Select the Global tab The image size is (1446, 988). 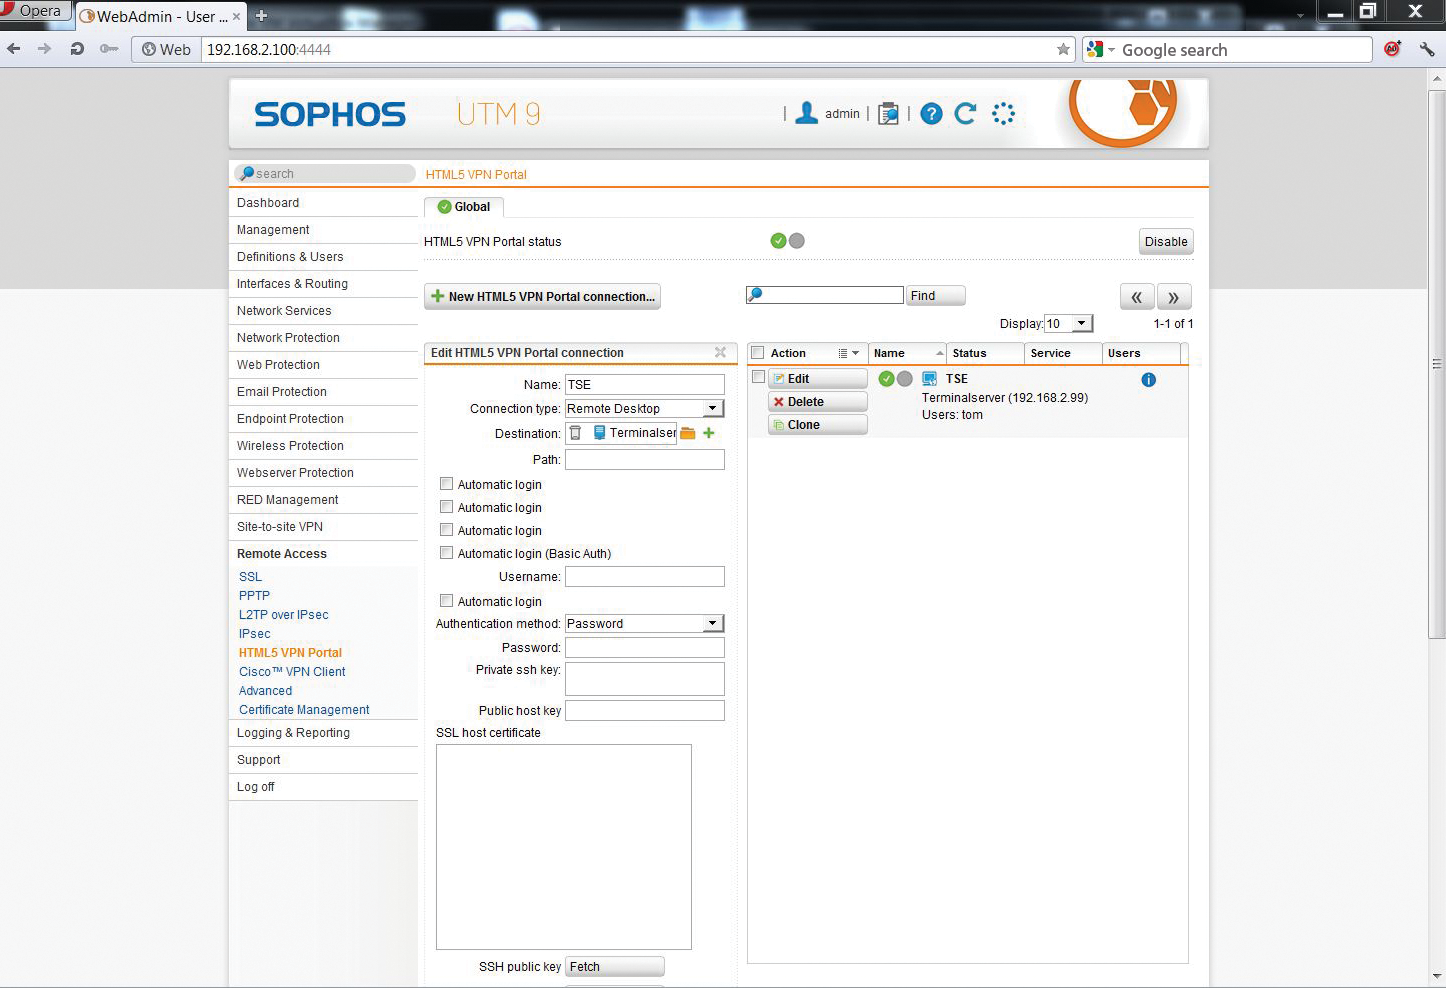pos(464,207)
